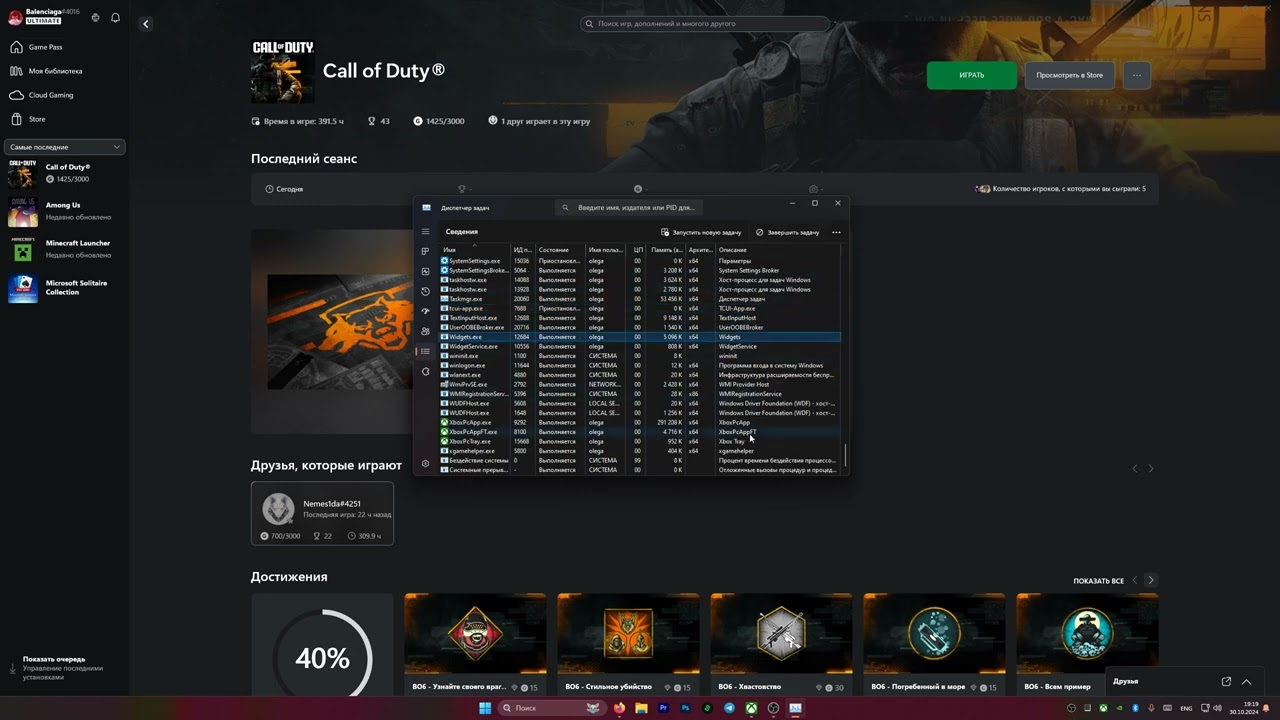Select Minecraft Launcher in recent list

click(63, 249)
